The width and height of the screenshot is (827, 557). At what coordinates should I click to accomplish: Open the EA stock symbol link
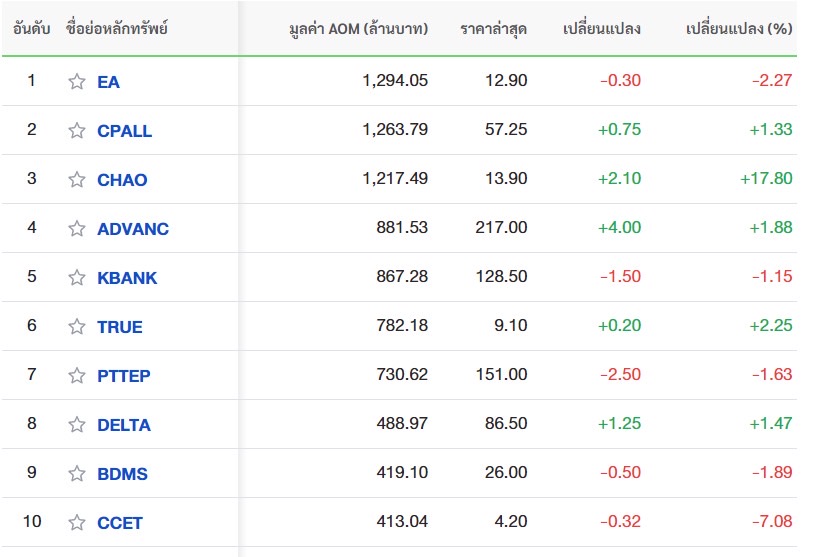[108, 82]
